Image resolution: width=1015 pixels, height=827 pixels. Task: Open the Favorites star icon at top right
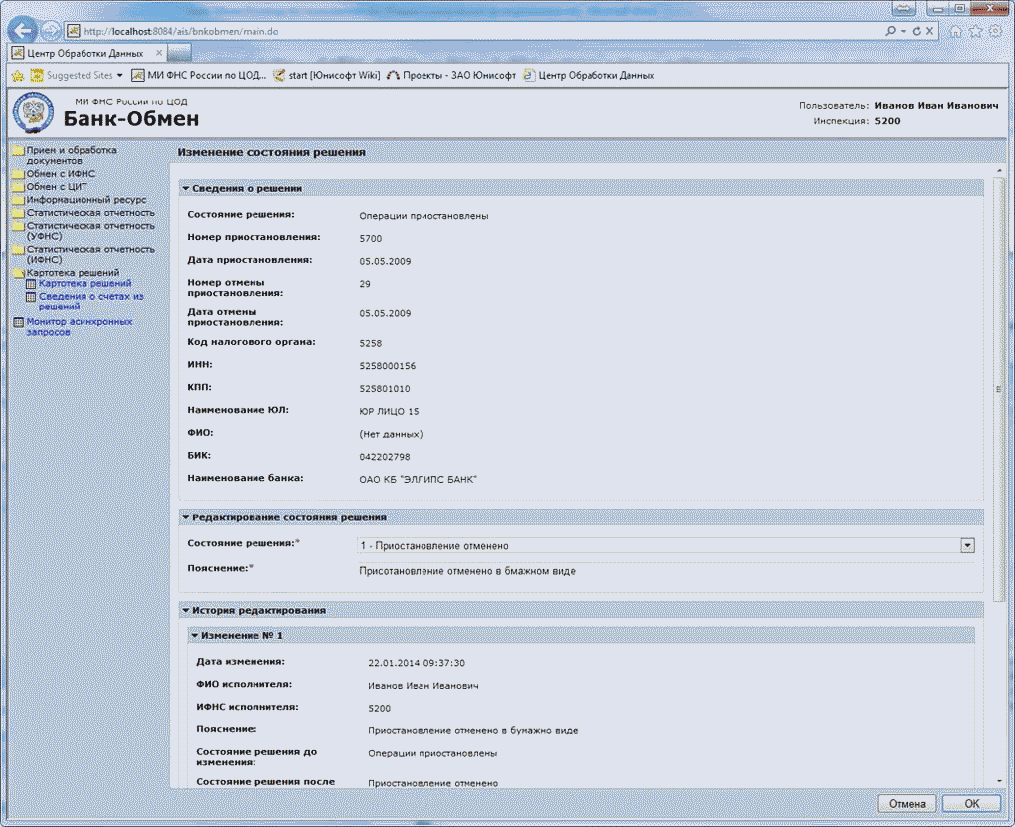pos(976,32)
